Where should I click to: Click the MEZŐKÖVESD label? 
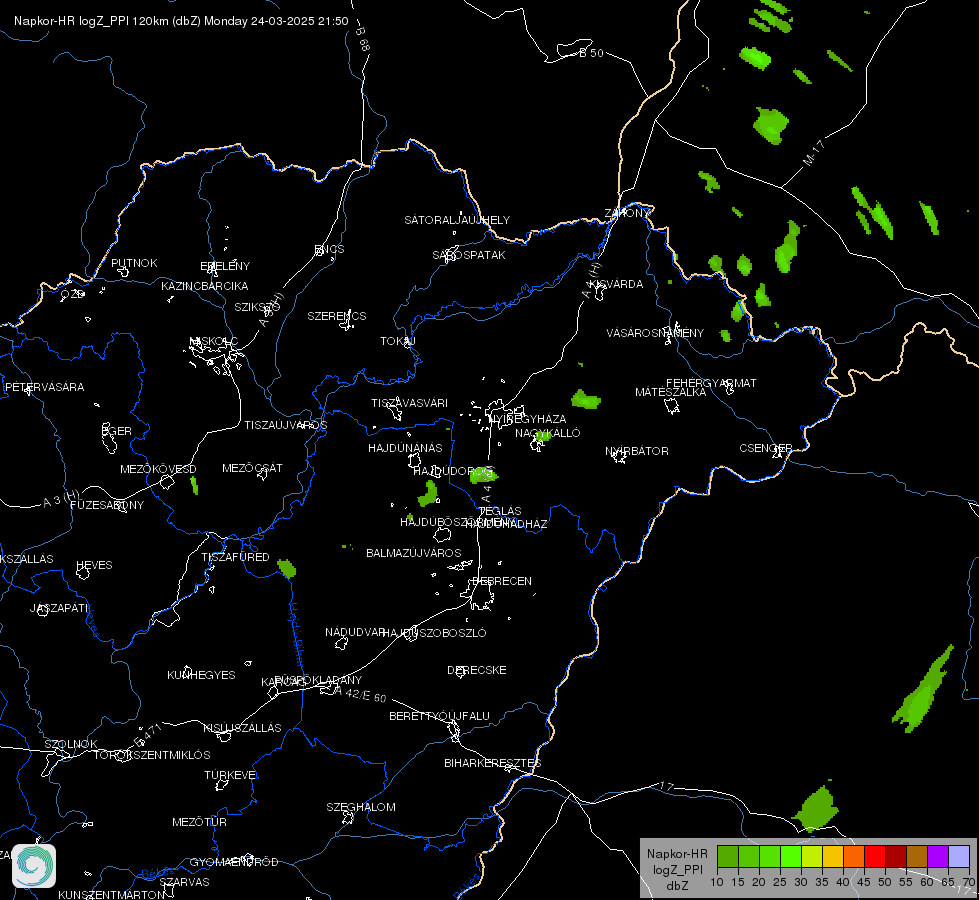[159, 469]
